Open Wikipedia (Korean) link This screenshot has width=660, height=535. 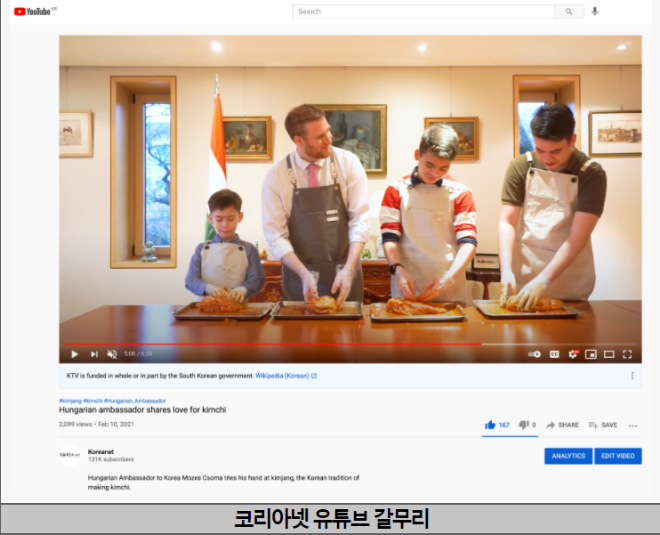(286, 375)
